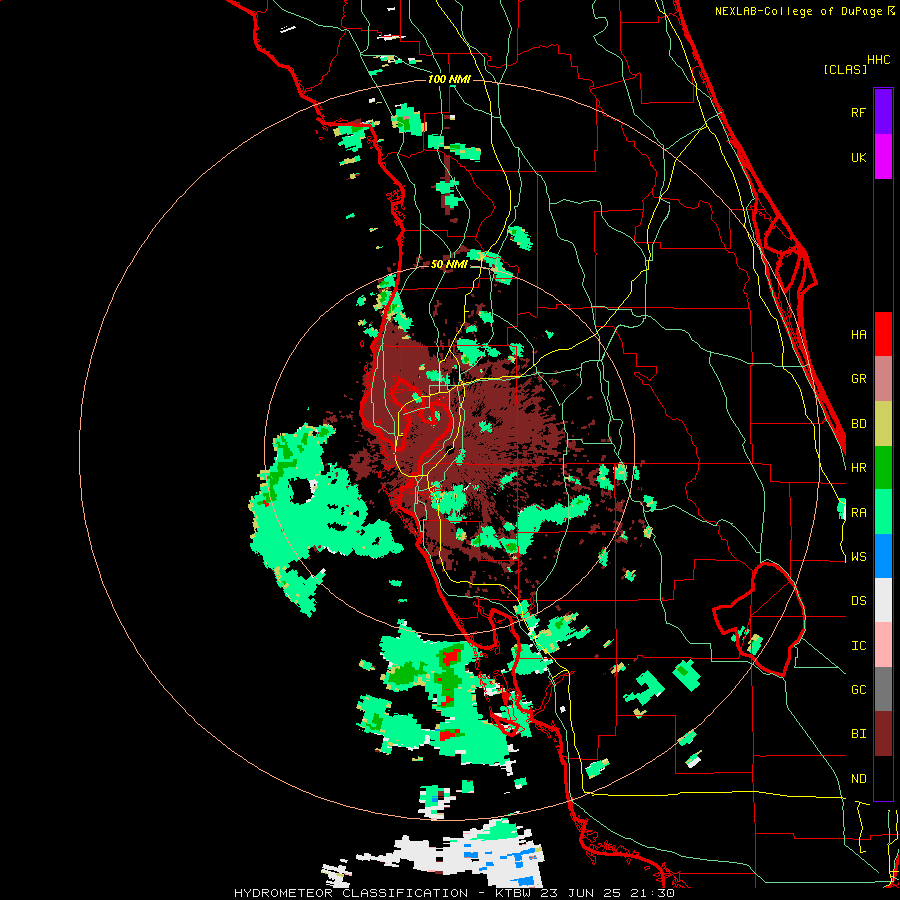Click the "RF" legend label
The height and width of the screenshot is (900, 900).
point(858,113)
